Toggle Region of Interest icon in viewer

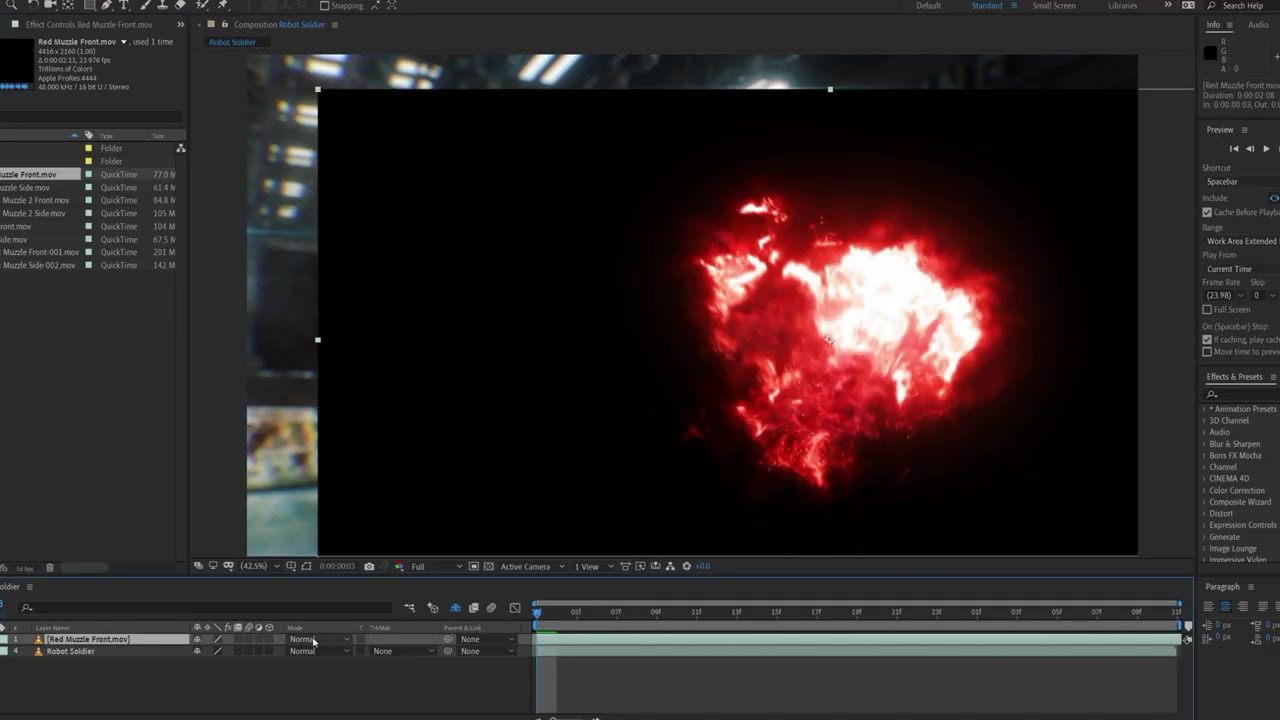point(473,566)
